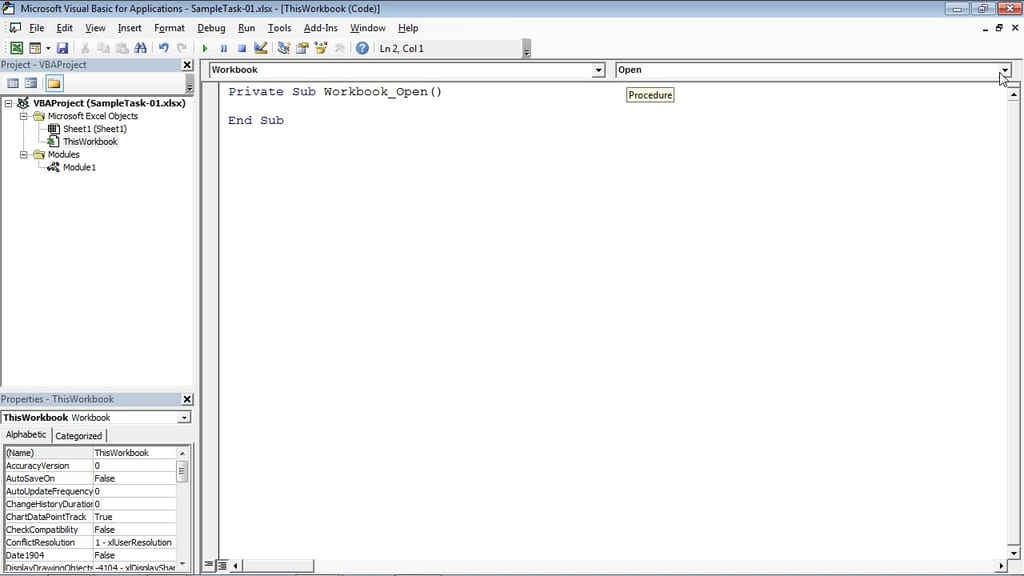Viewport: 1024px width, 576px height.
Task: Select the ChartDataPointTrack property row
Action: 90,517
